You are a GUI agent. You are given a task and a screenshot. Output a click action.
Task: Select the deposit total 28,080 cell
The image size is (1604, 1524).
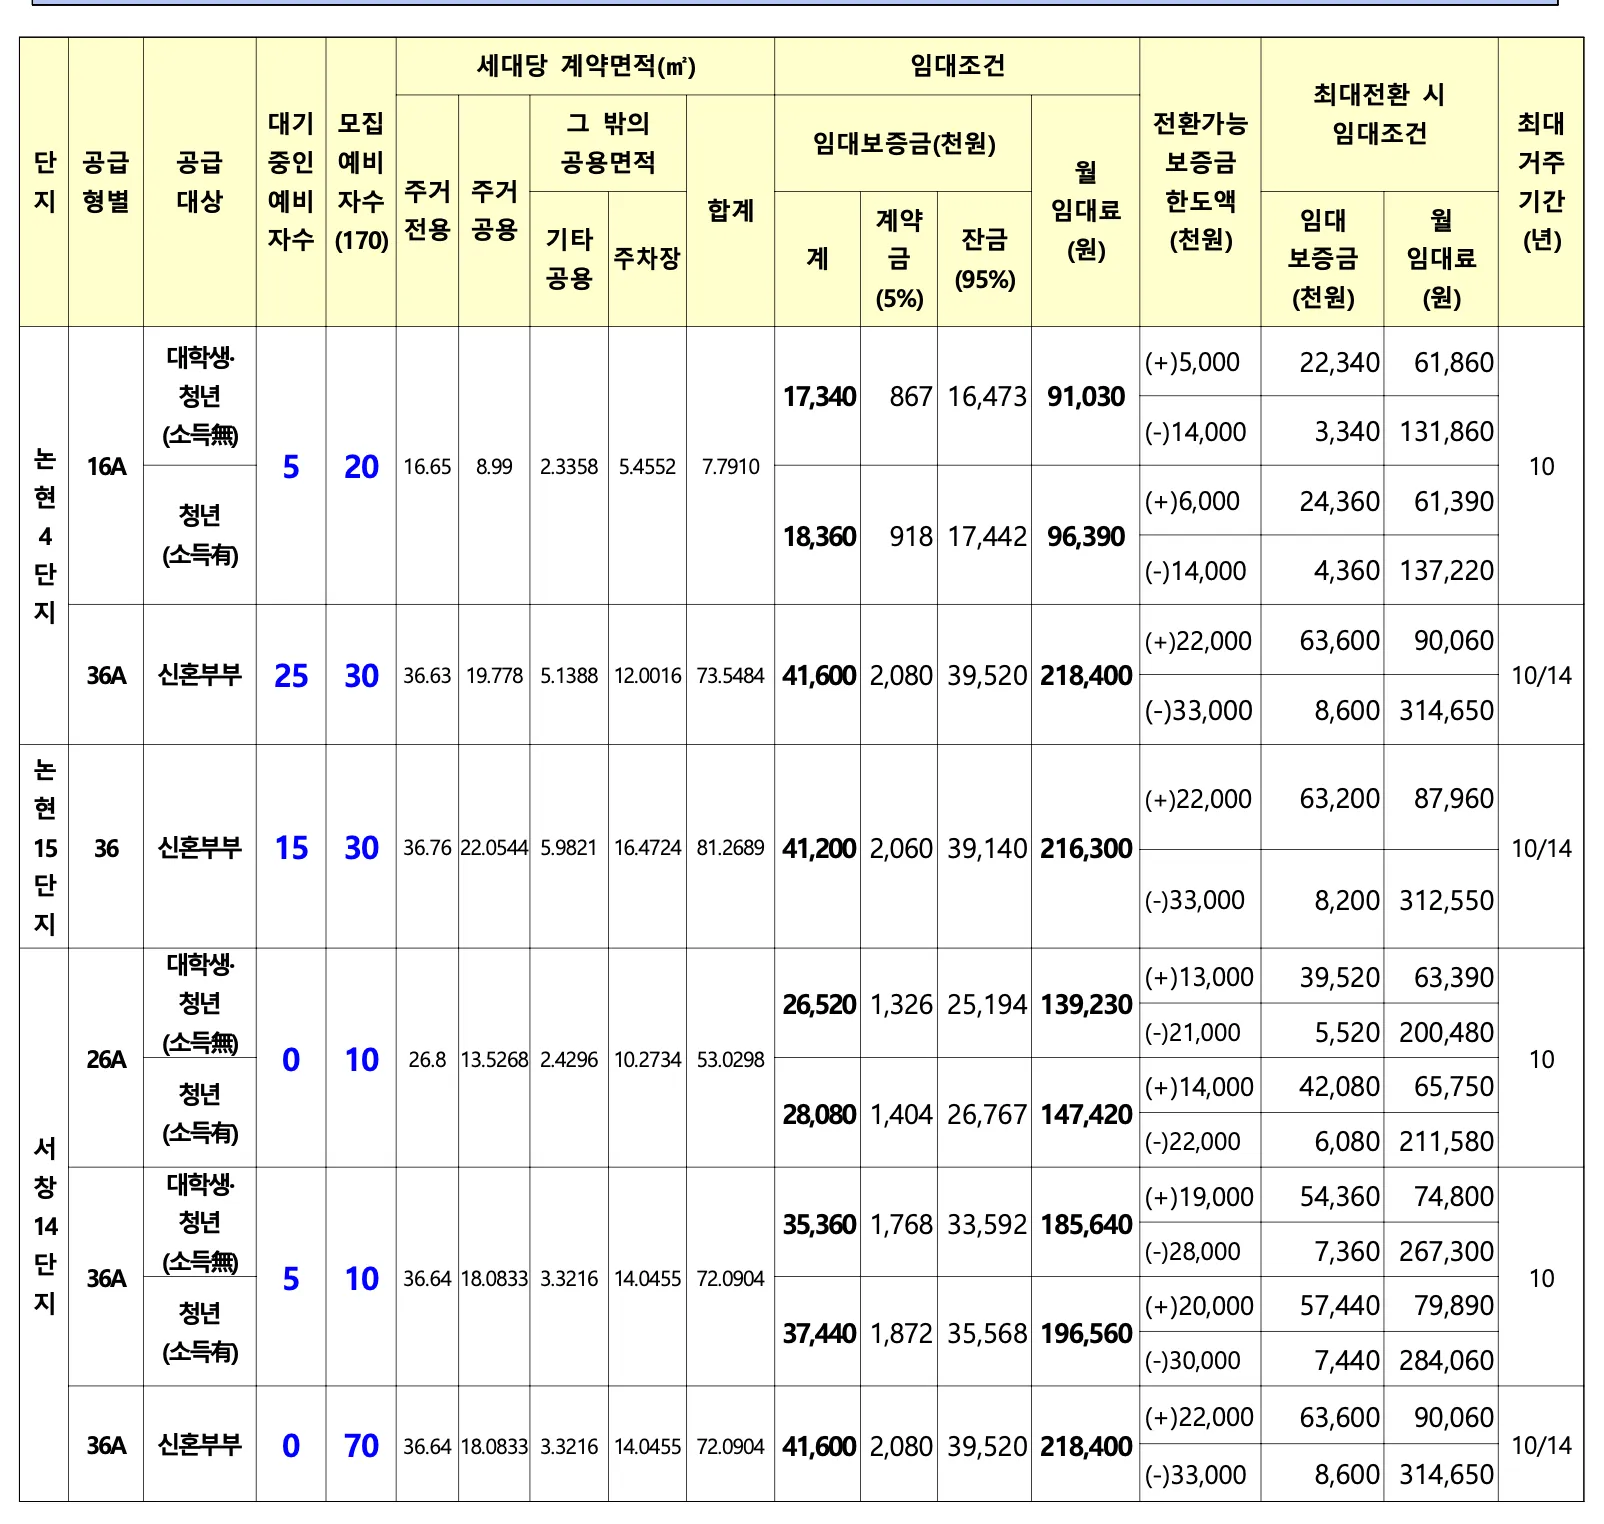click(x=818, y=1114)
